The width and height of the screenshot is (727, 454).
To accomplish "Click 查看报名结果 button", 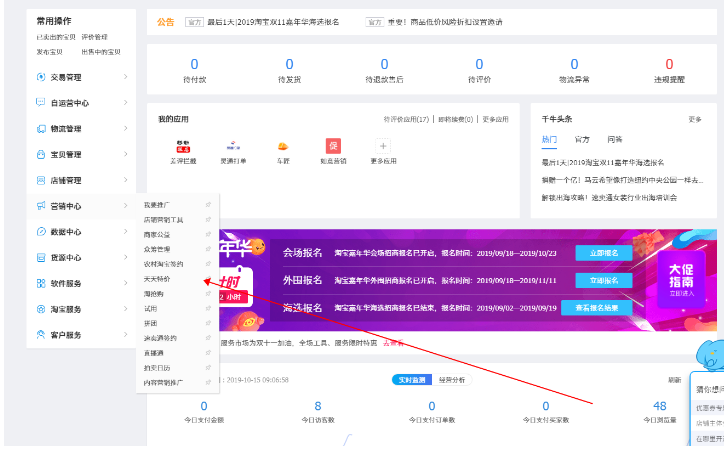I will (x=596, y=308).
